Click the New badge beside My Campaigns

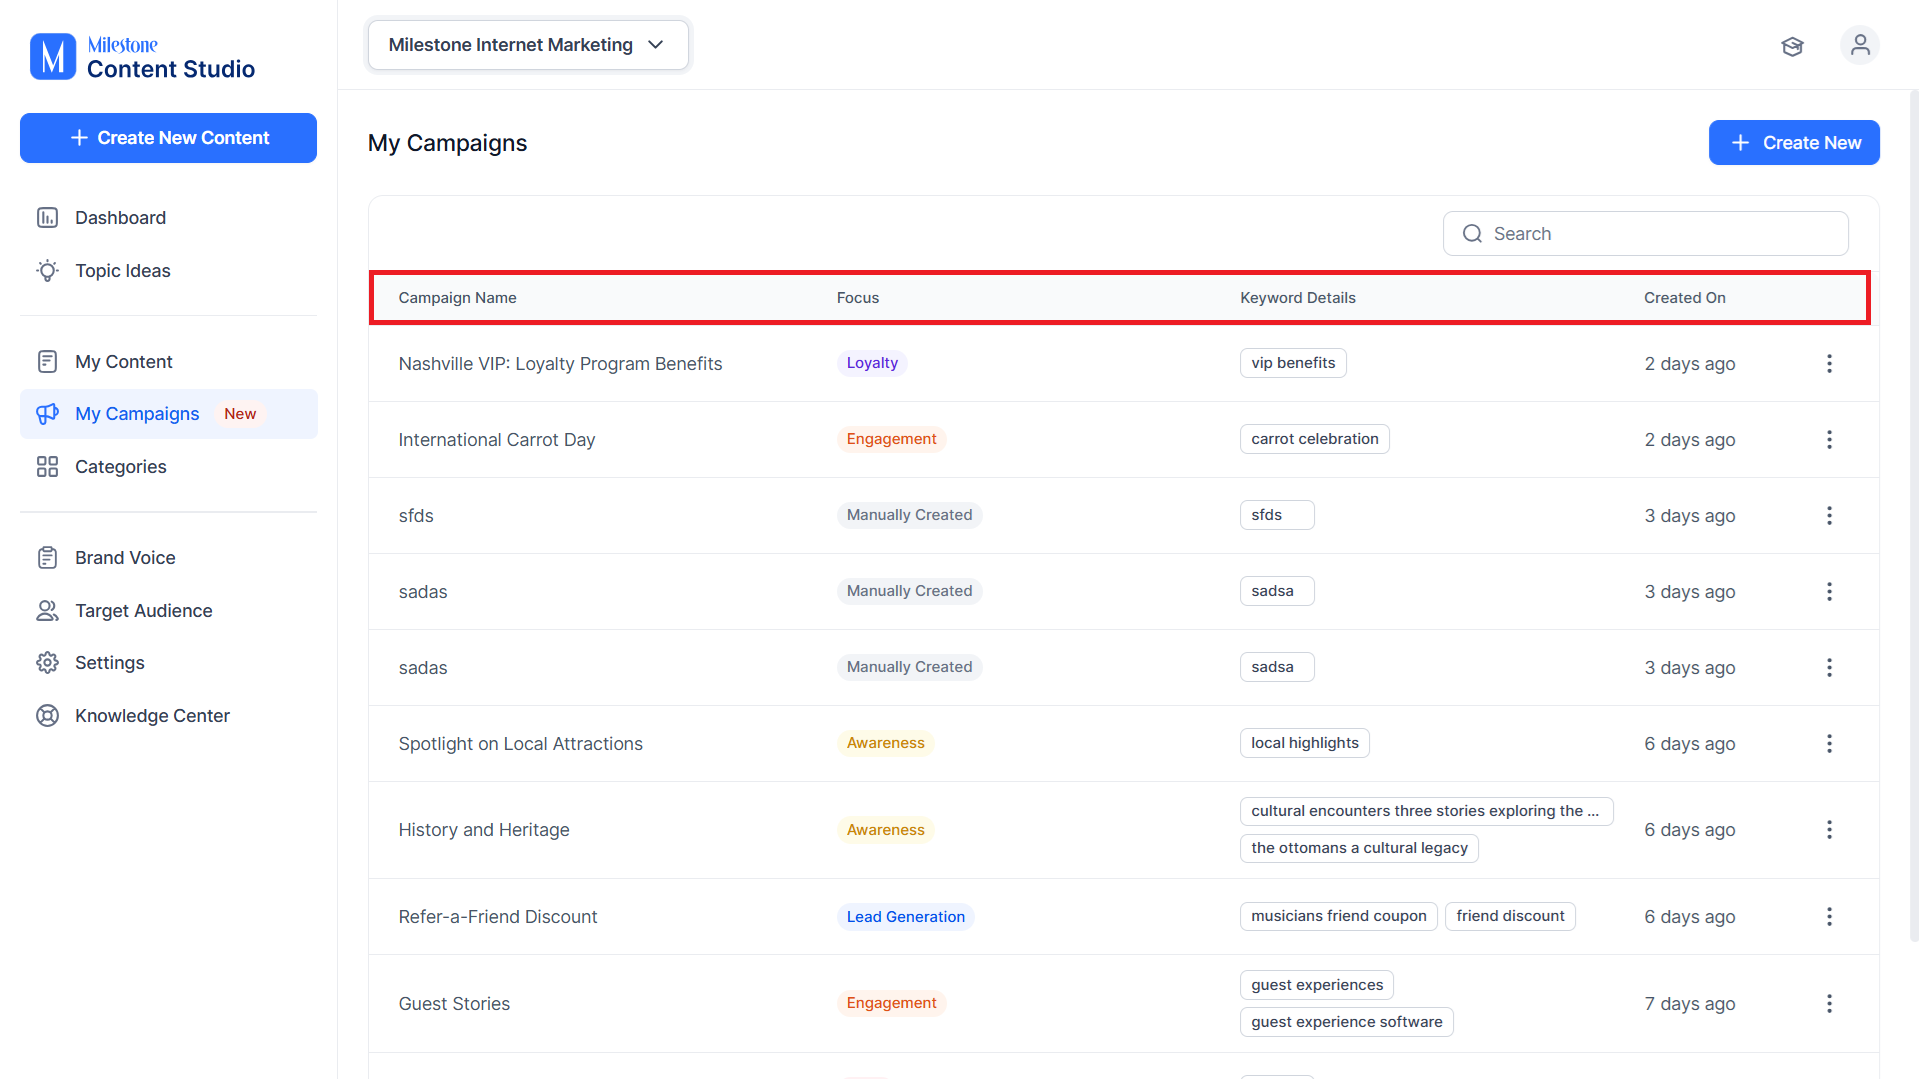[x=240, y=414]
